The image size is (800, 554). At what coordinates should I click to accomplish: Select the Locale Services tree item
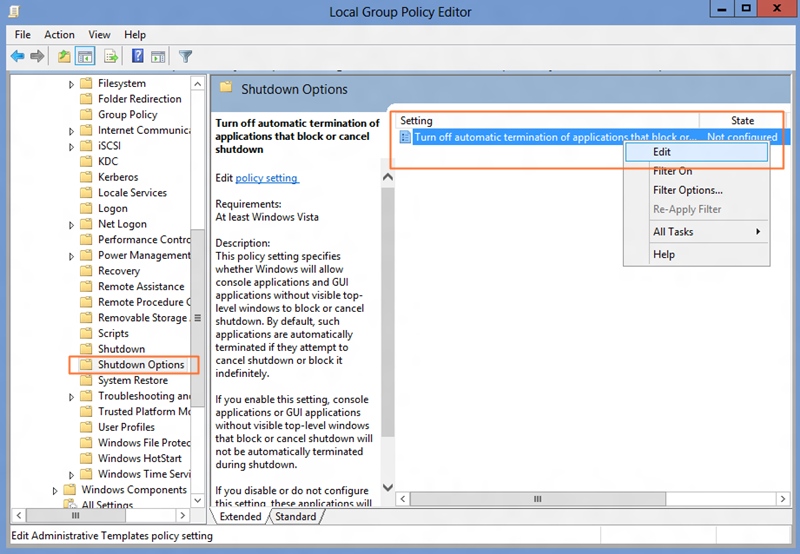point(132,192)
